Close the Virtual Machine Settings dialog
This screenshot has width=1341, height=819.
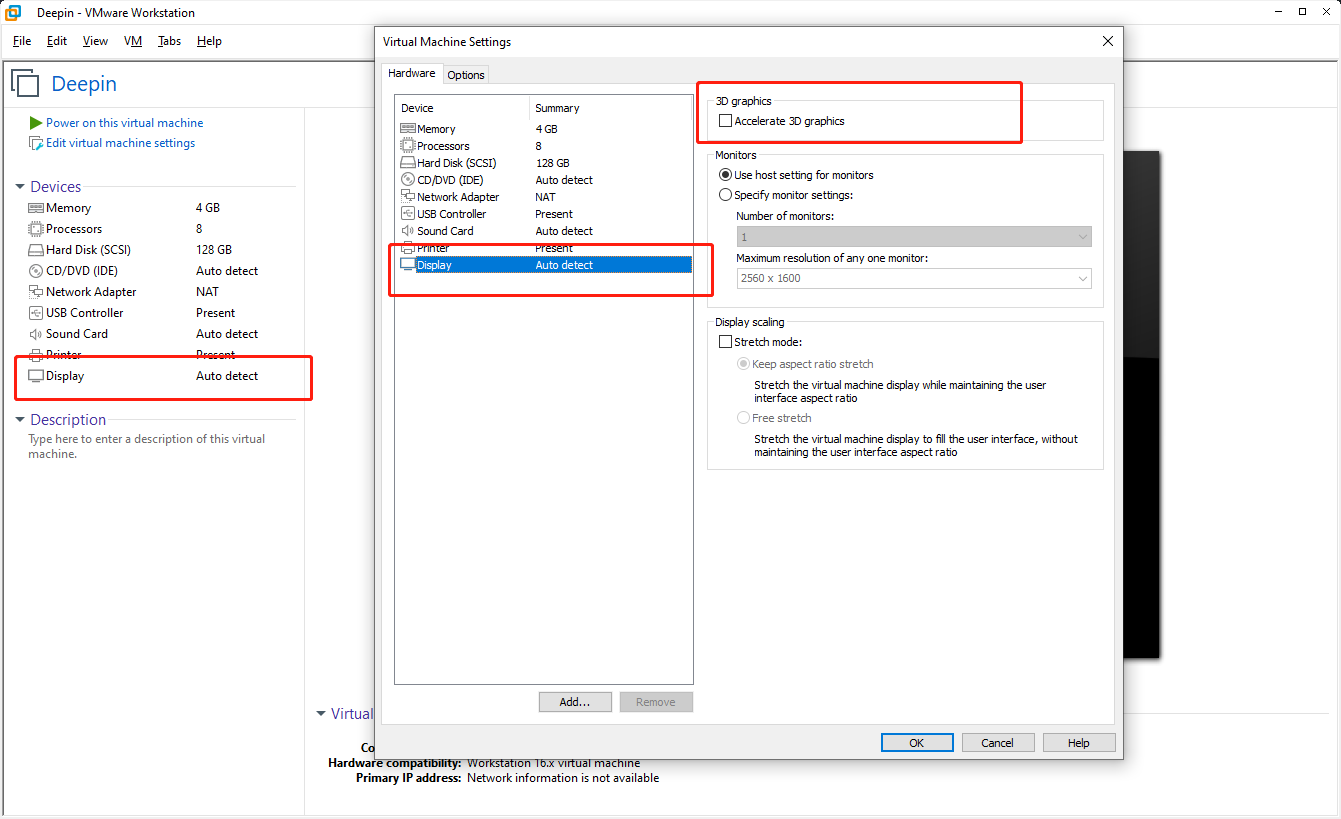click(x=1107, y=41)
